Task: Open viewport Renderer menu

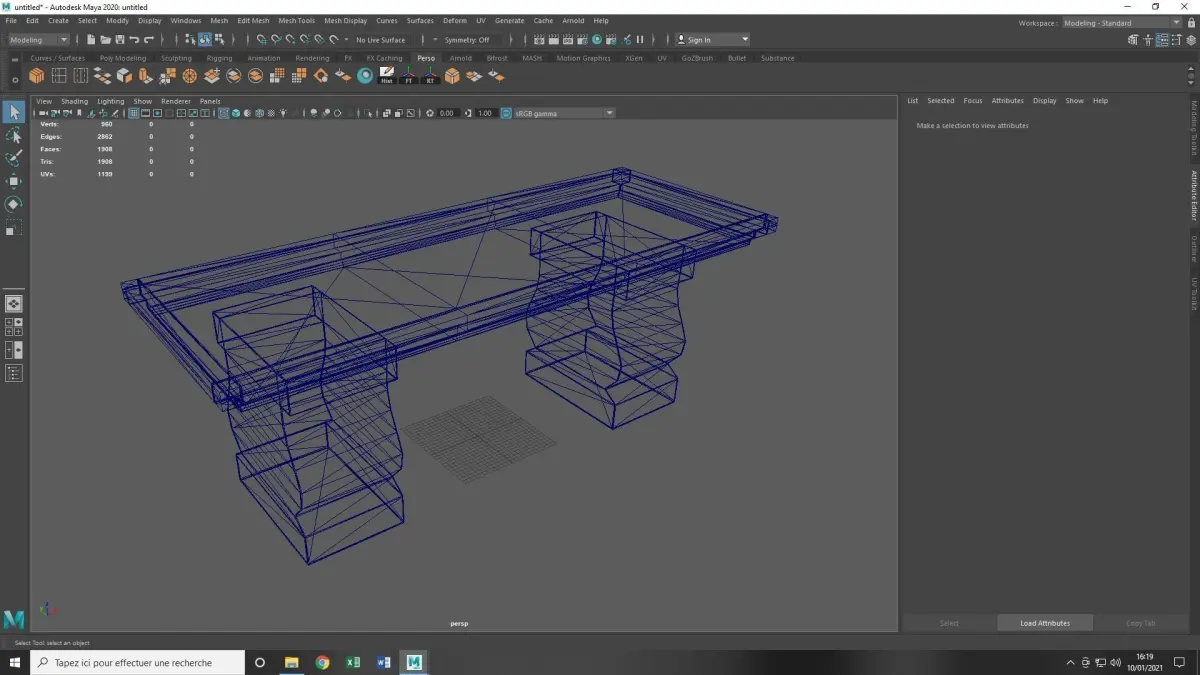Action: [176, 101]
